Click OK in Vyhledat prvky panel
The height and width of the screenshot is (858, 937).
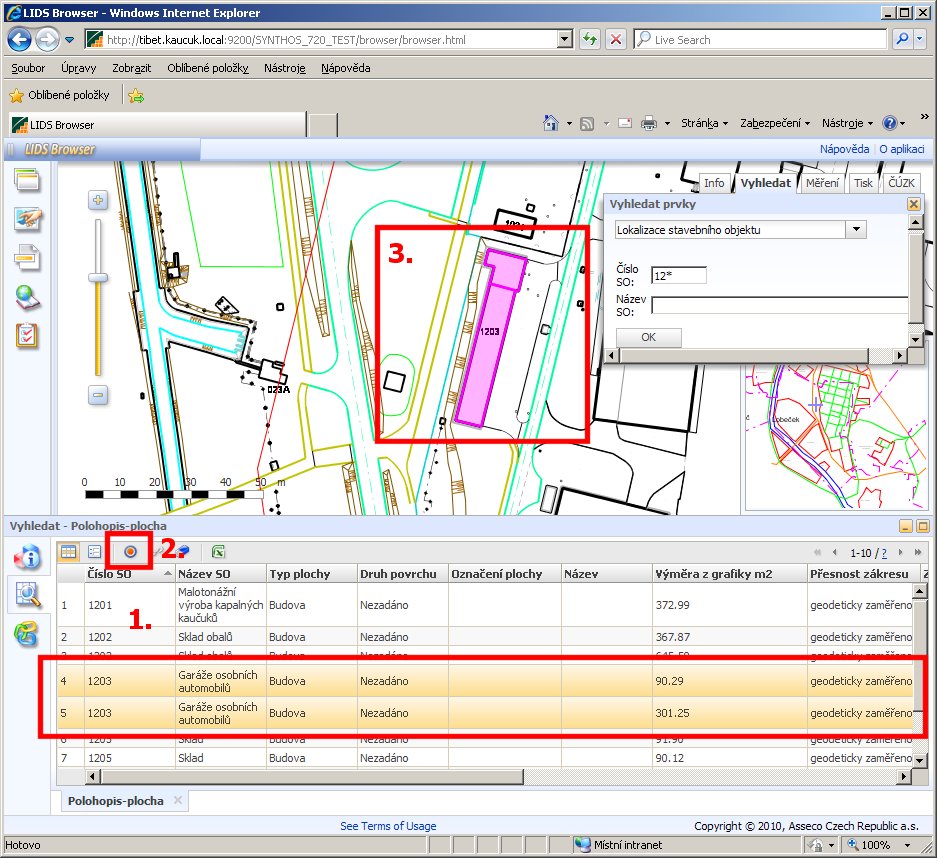(x=648, y=337)
